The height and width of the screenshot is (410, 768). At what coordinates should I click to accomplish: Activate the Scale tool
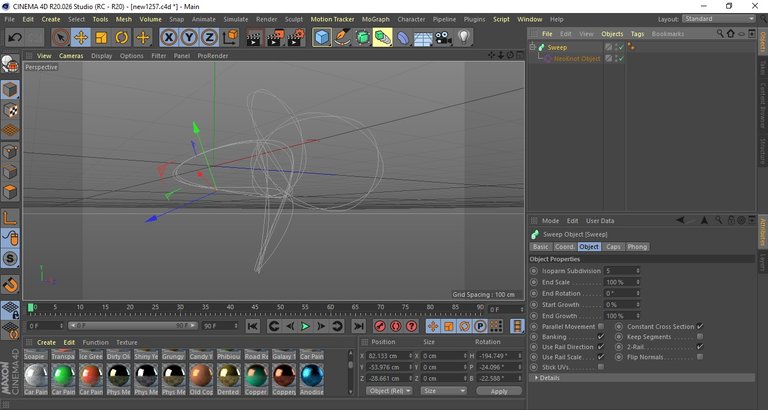pos(101,38)
